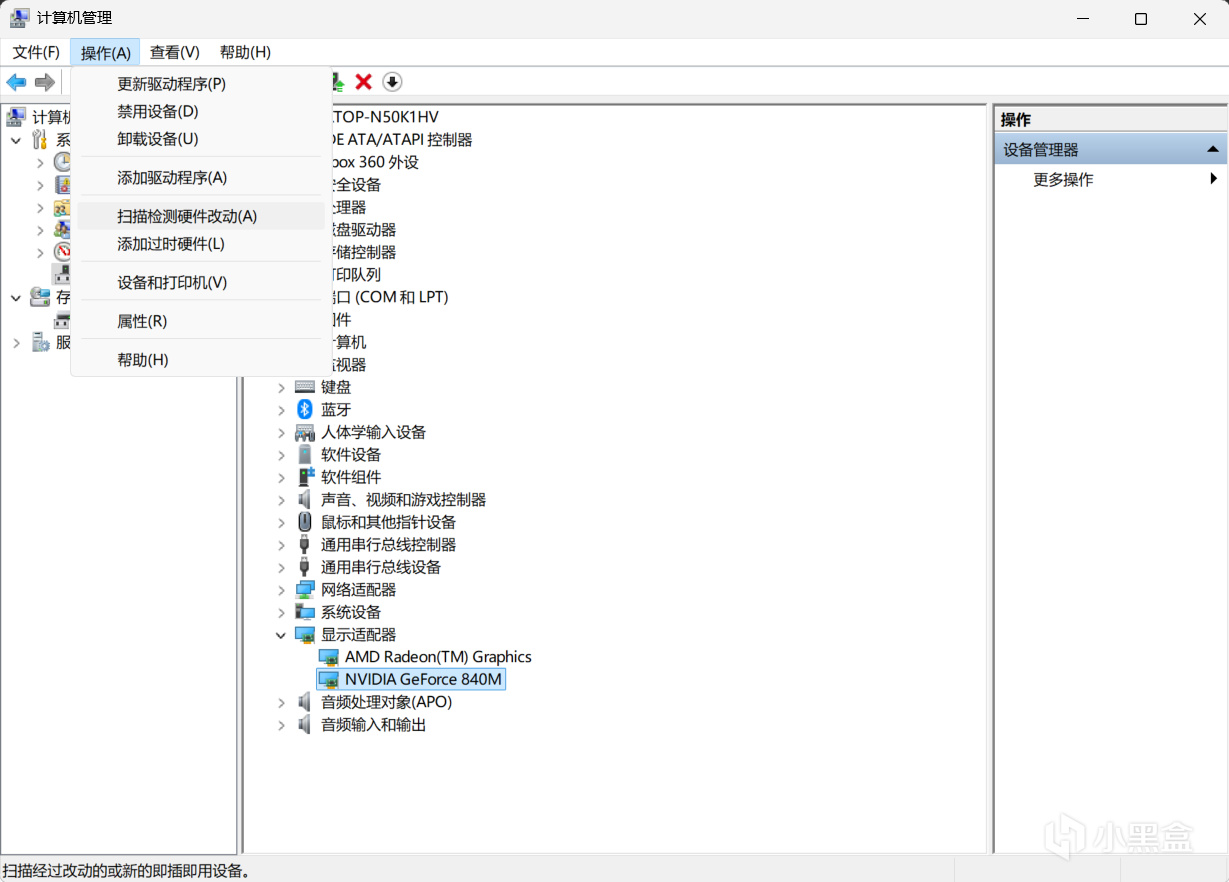Click the 软件设备 icon

point(305,454)
